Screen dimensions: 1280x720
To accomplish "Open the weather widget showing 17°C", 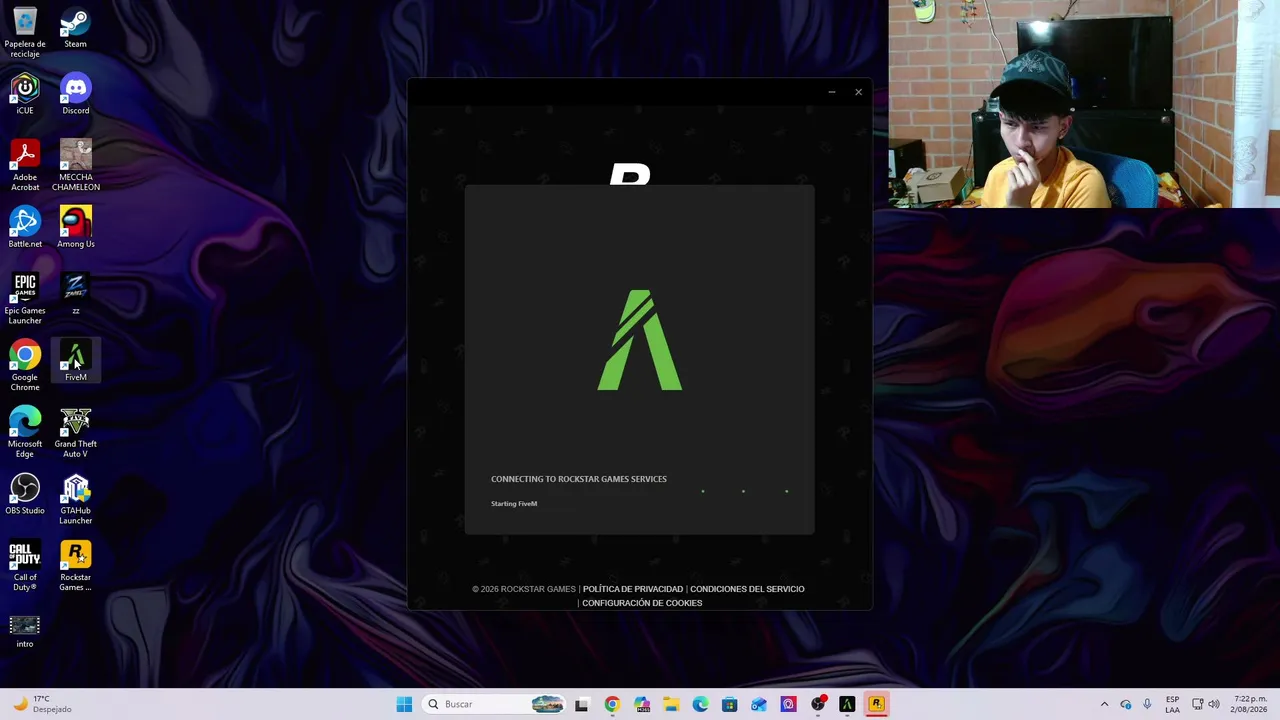I will point(42,704).
